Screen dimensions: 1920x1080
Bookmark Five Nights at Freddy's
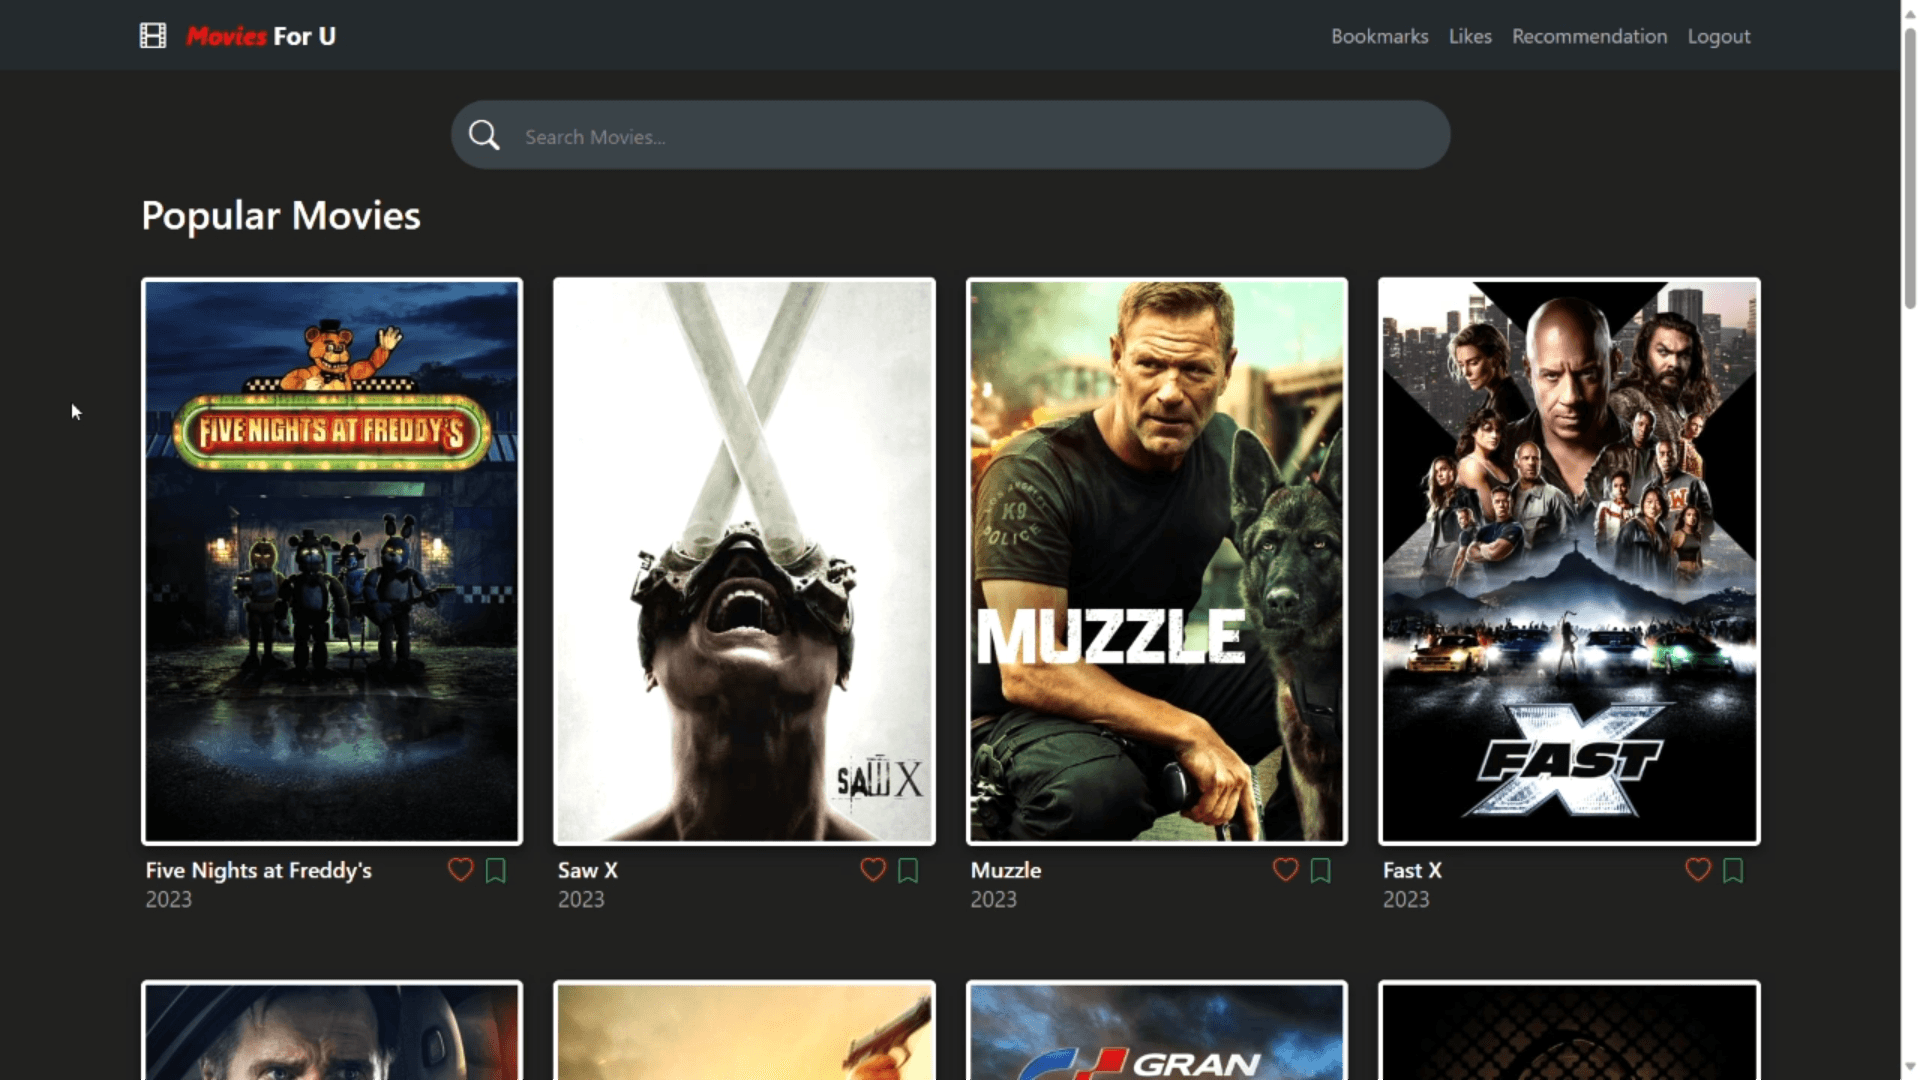pyautogui.click(x=496, y=871)
